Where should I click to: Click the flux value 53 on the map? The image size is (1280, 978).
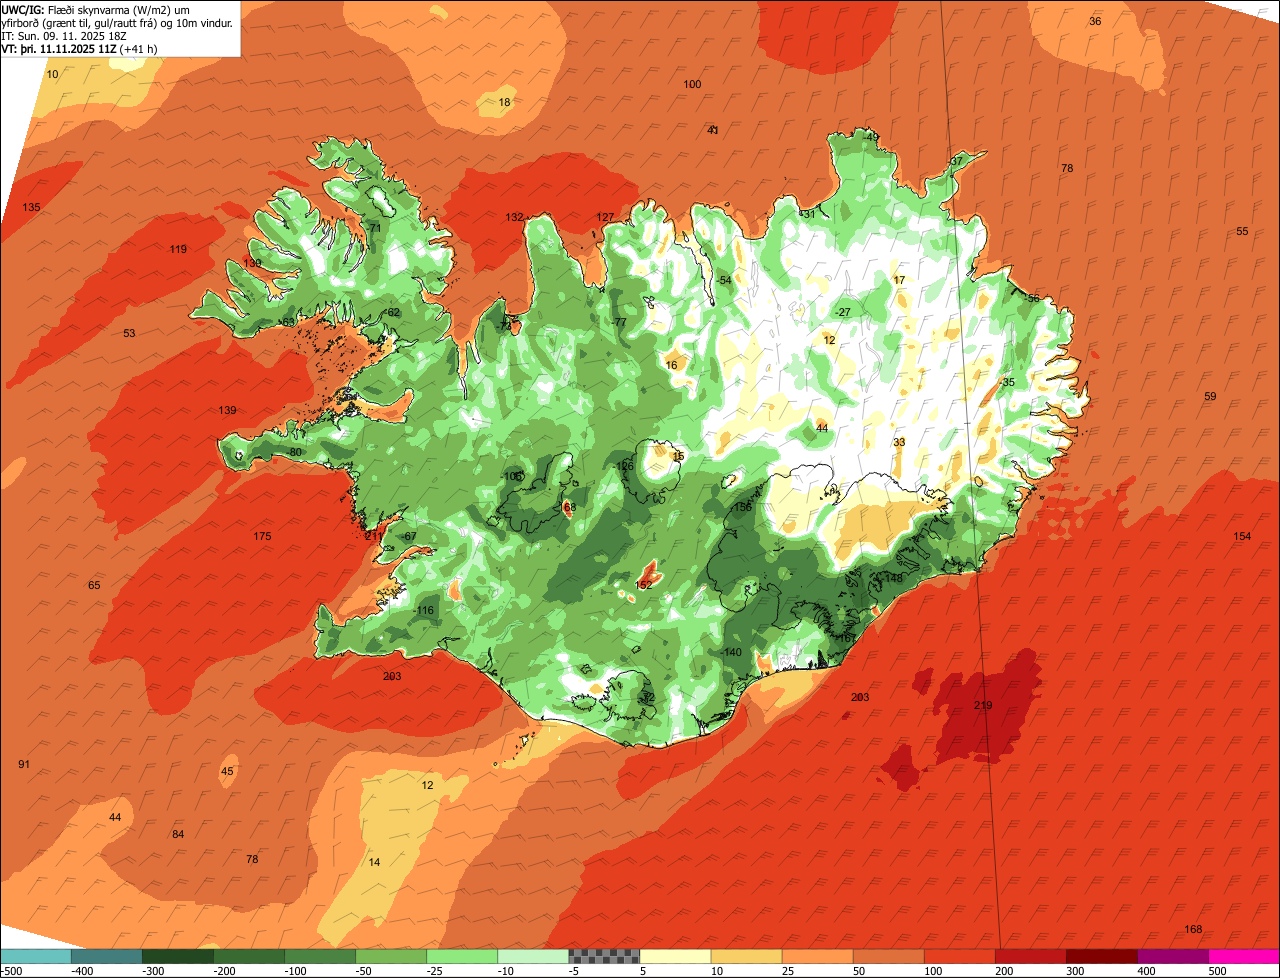pos(129,334)
